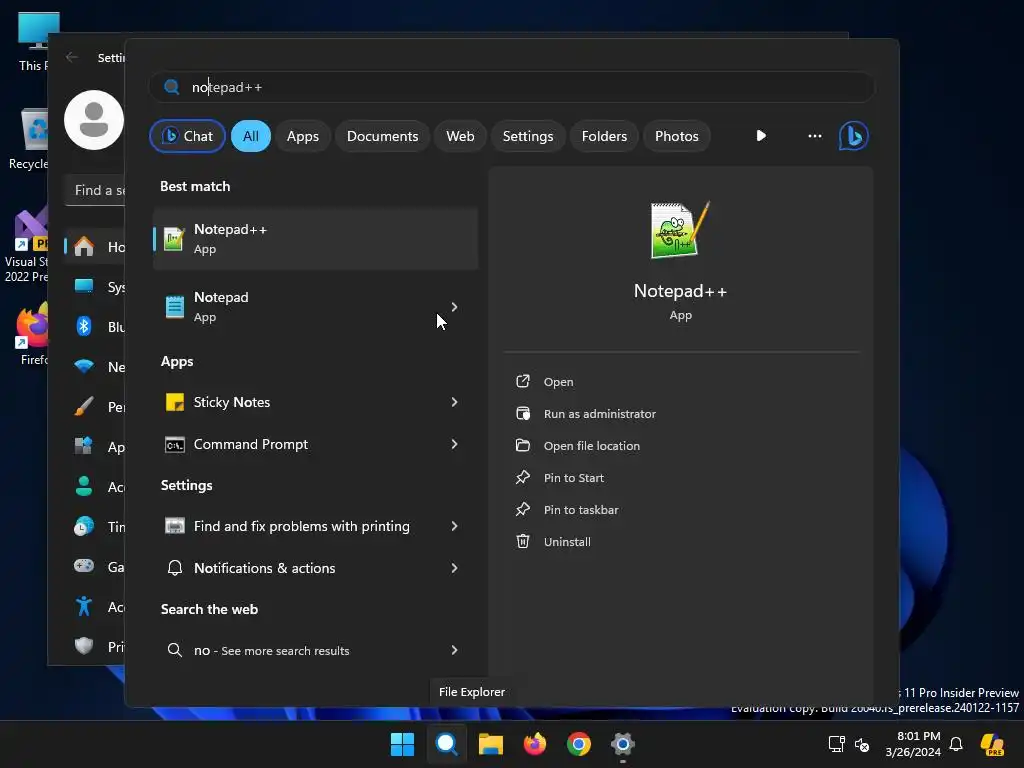Switch to the Web filter tab

(460, 136)
